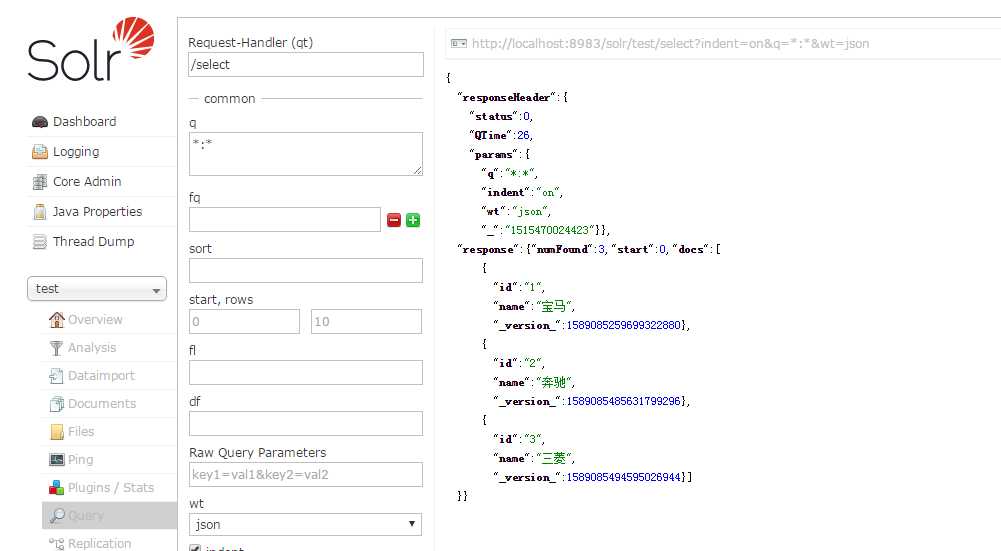Viewport: 1001px width, 551px height.
Task: Click the version value 1589085259699322880
Action: point(624,326)
